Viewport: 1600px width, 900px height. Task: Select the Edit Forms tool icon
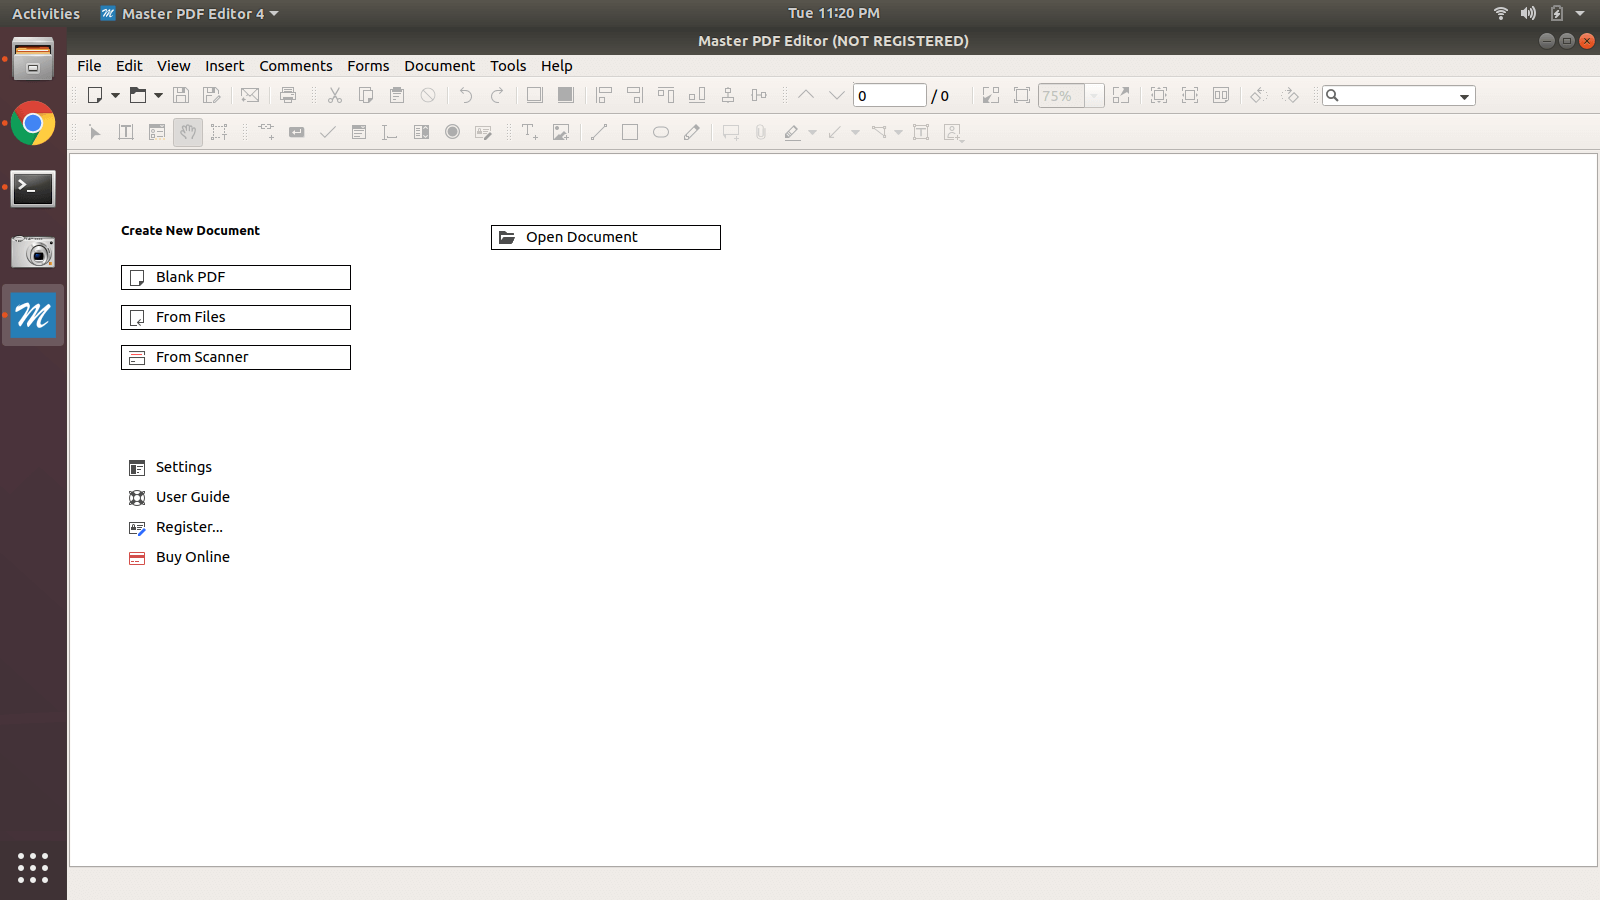tap(157, 132)
